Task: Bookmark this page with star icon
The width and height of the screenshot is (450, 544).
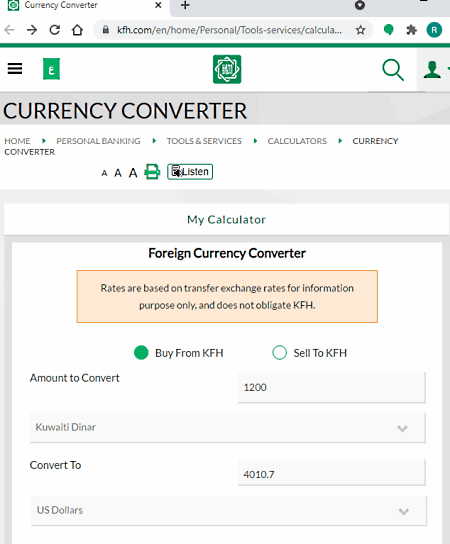Action: coord(360,30)
